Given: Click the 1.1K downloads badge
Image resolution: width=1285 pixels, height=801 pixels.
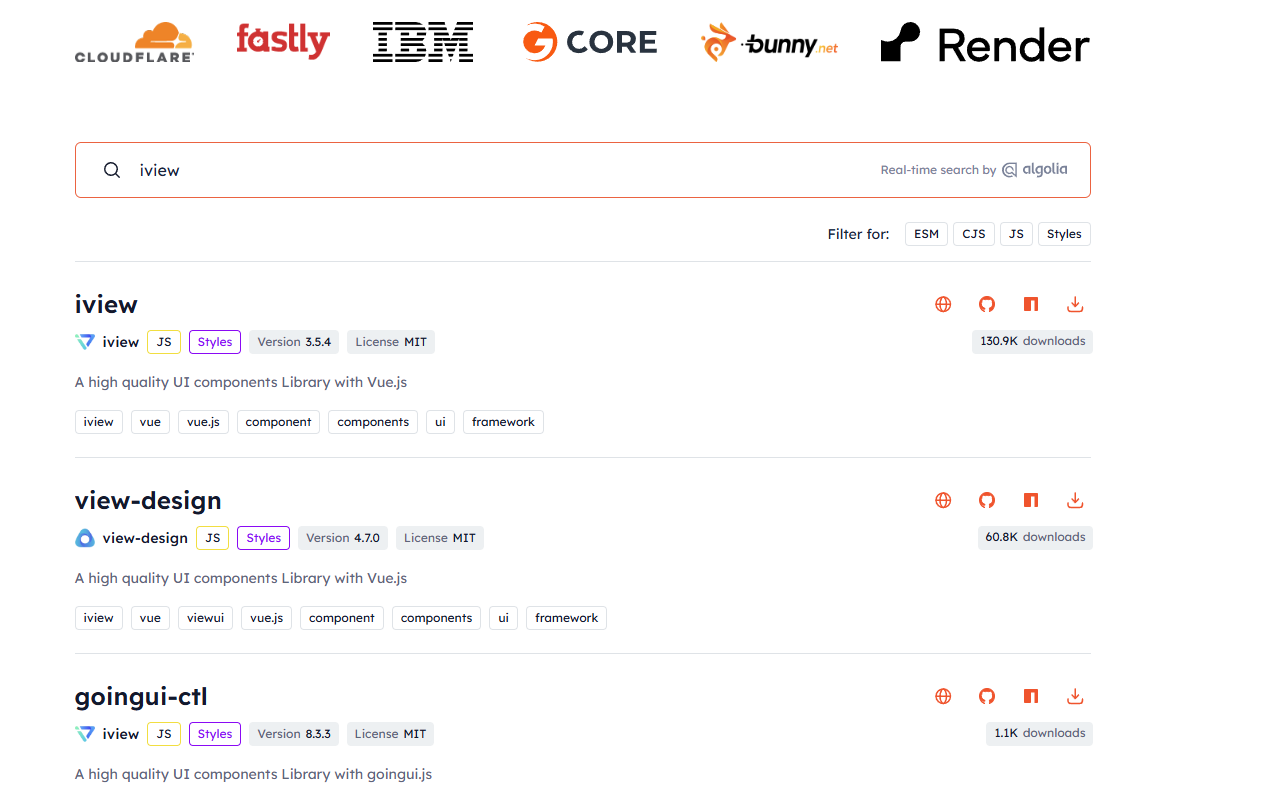Looking at the screenshot, I should click(x=1040, y=733).
